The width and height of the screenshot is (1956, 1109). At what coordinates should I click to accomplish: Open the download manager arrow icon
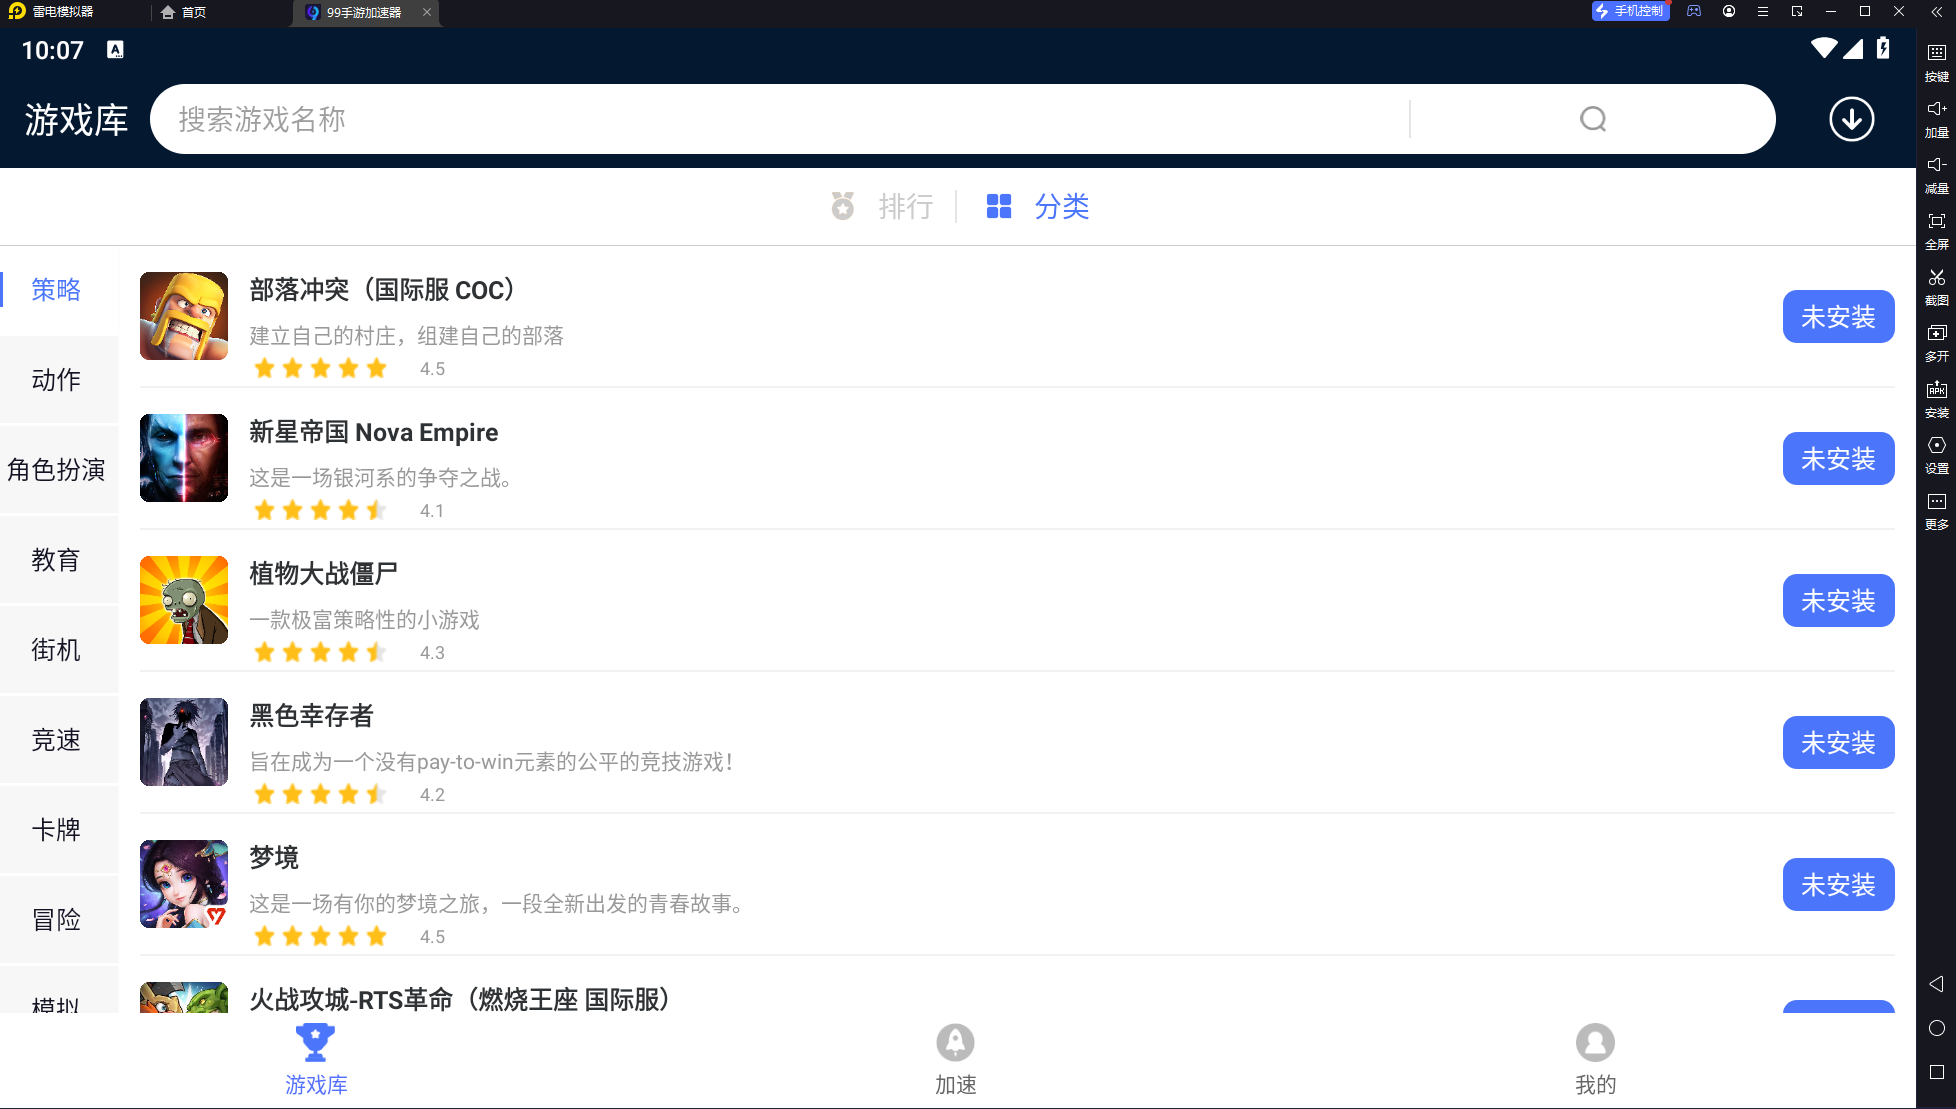(1852, 119)
